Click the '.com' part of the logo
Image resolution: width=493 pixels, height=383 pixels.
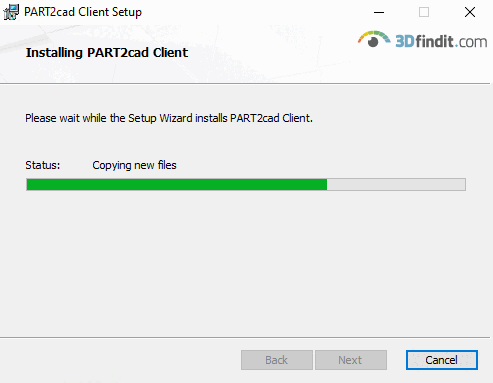pos(471,42)
